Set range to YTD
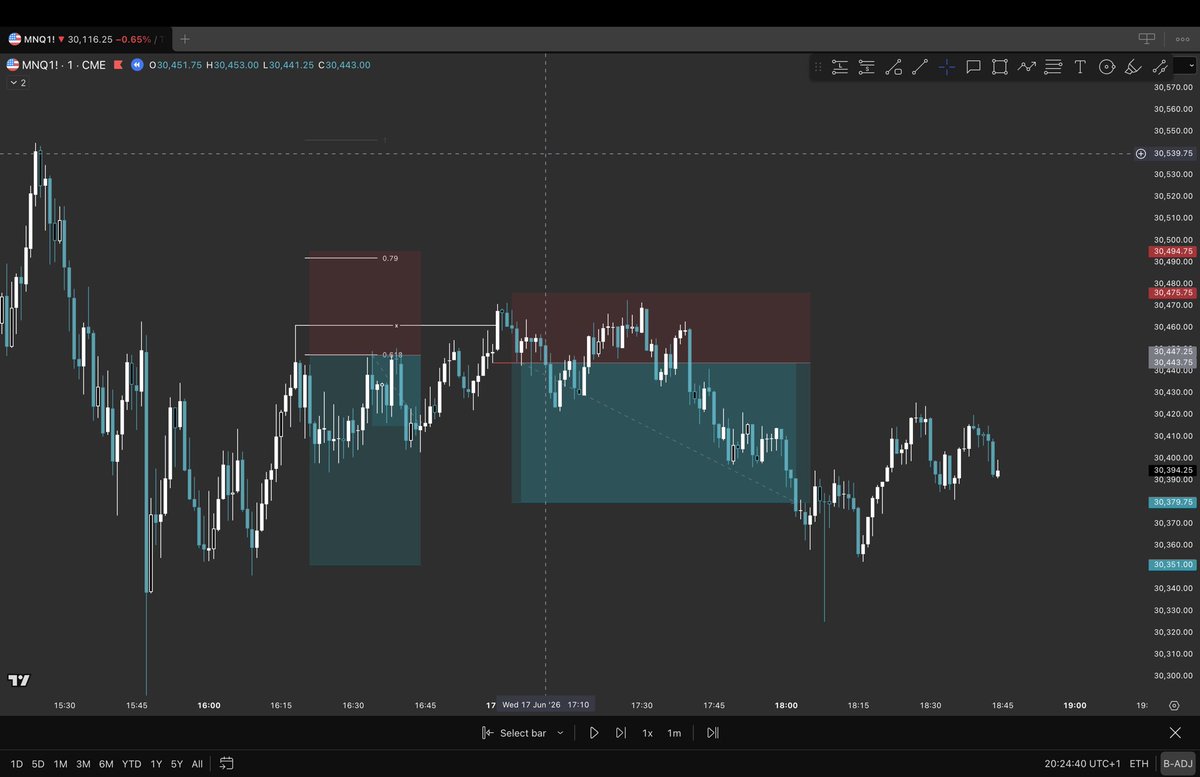This screenshot has width=1200, height=777. point(131,764)
